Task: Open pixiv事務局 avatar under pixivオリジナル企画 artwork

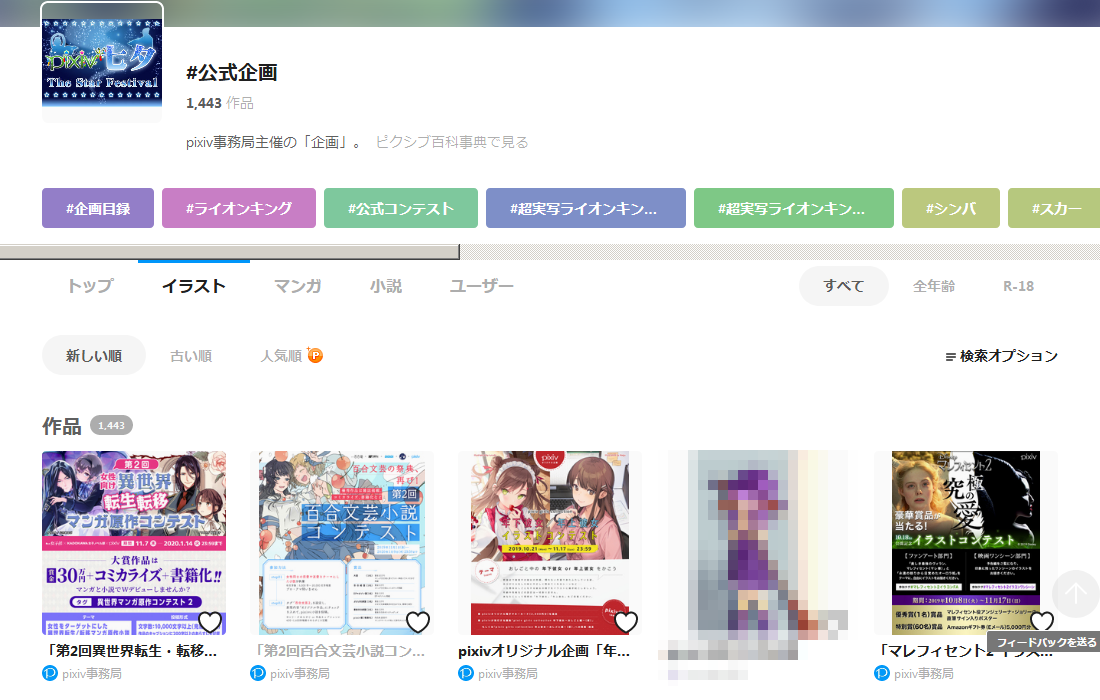Action: [x=466, y=673]
